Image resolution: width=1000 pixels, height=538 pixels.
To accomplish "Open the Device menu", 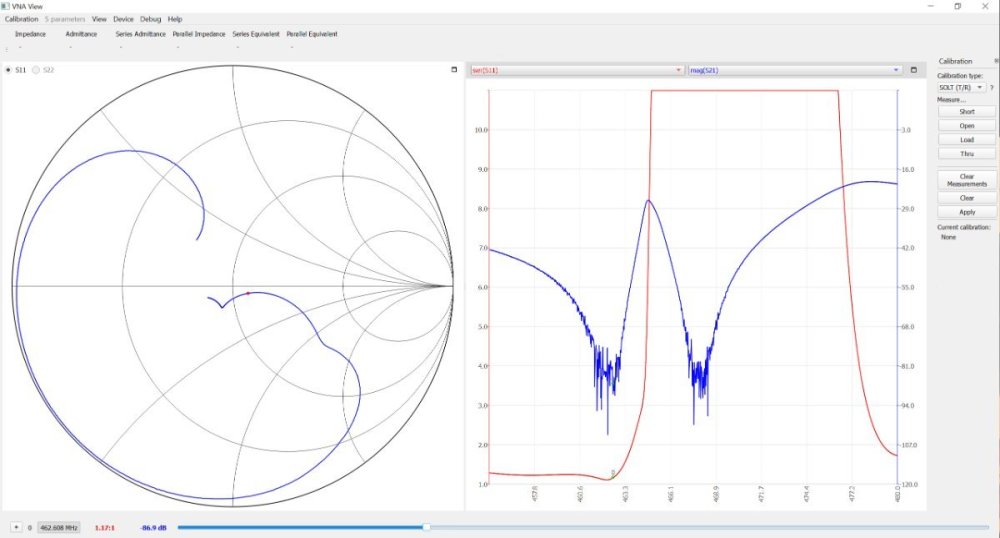I will tap(123, 19).
